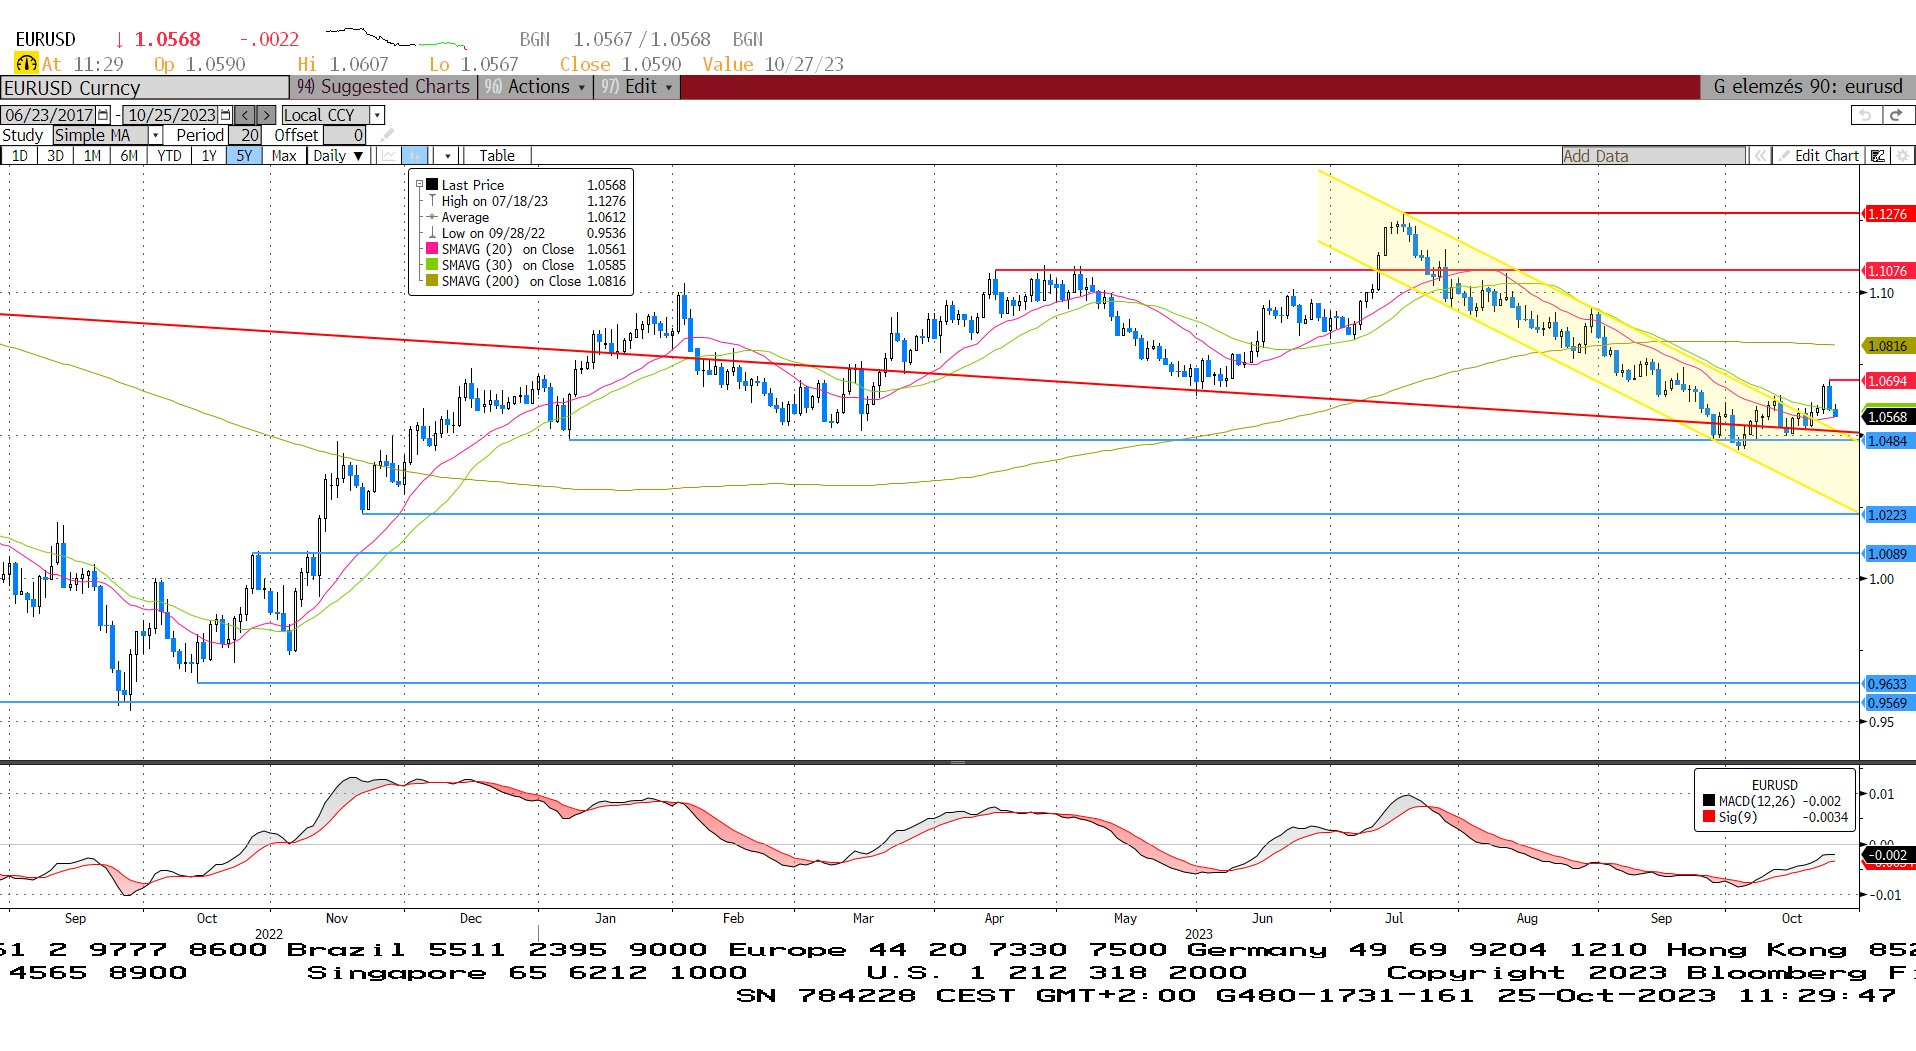Collapse panel with double-chevron icon

tap(1760, 156)
